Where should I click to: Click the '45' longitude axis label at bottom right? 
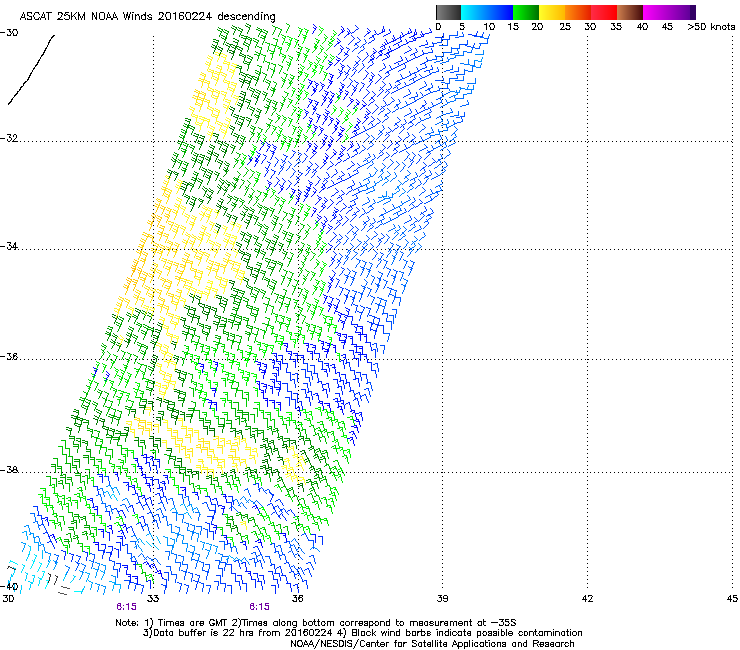[x=732, y=599]
